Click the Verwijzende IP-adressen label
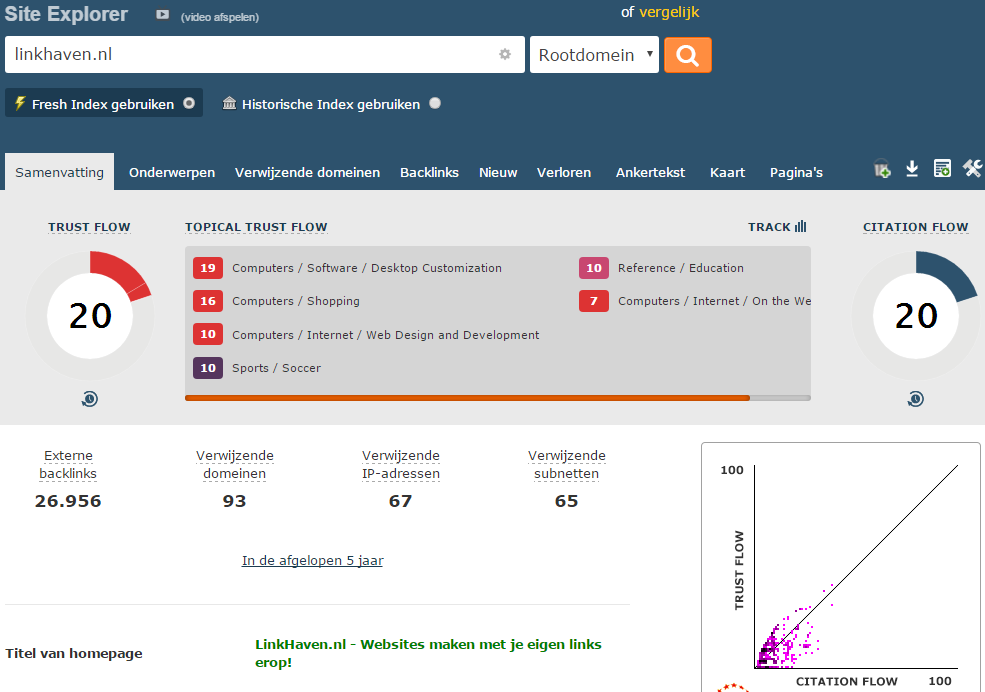985x692 pixels. (401, 465)
